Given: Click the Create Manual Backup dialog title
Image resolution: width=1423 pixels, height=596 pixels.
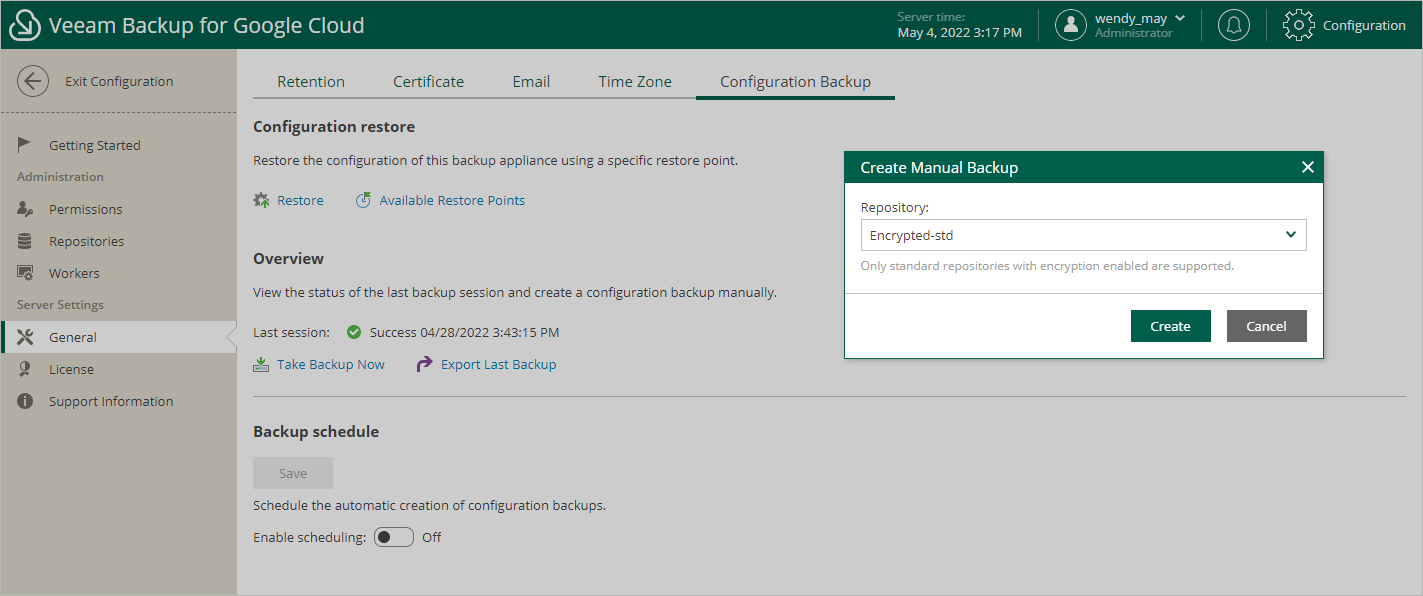Looking at the screenshot, I should pos(939,167).
